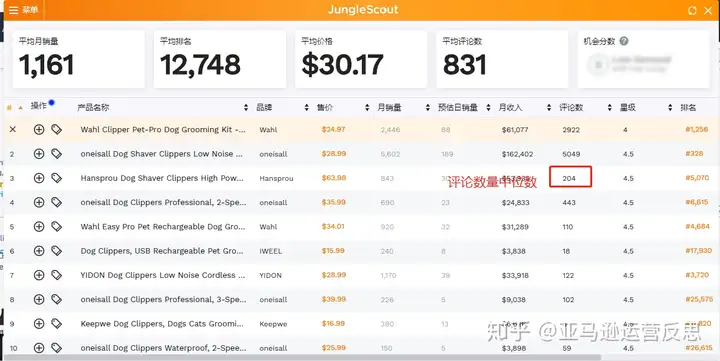Click the refresh icon in the header

pyautogui.click(x=692, y=11)
